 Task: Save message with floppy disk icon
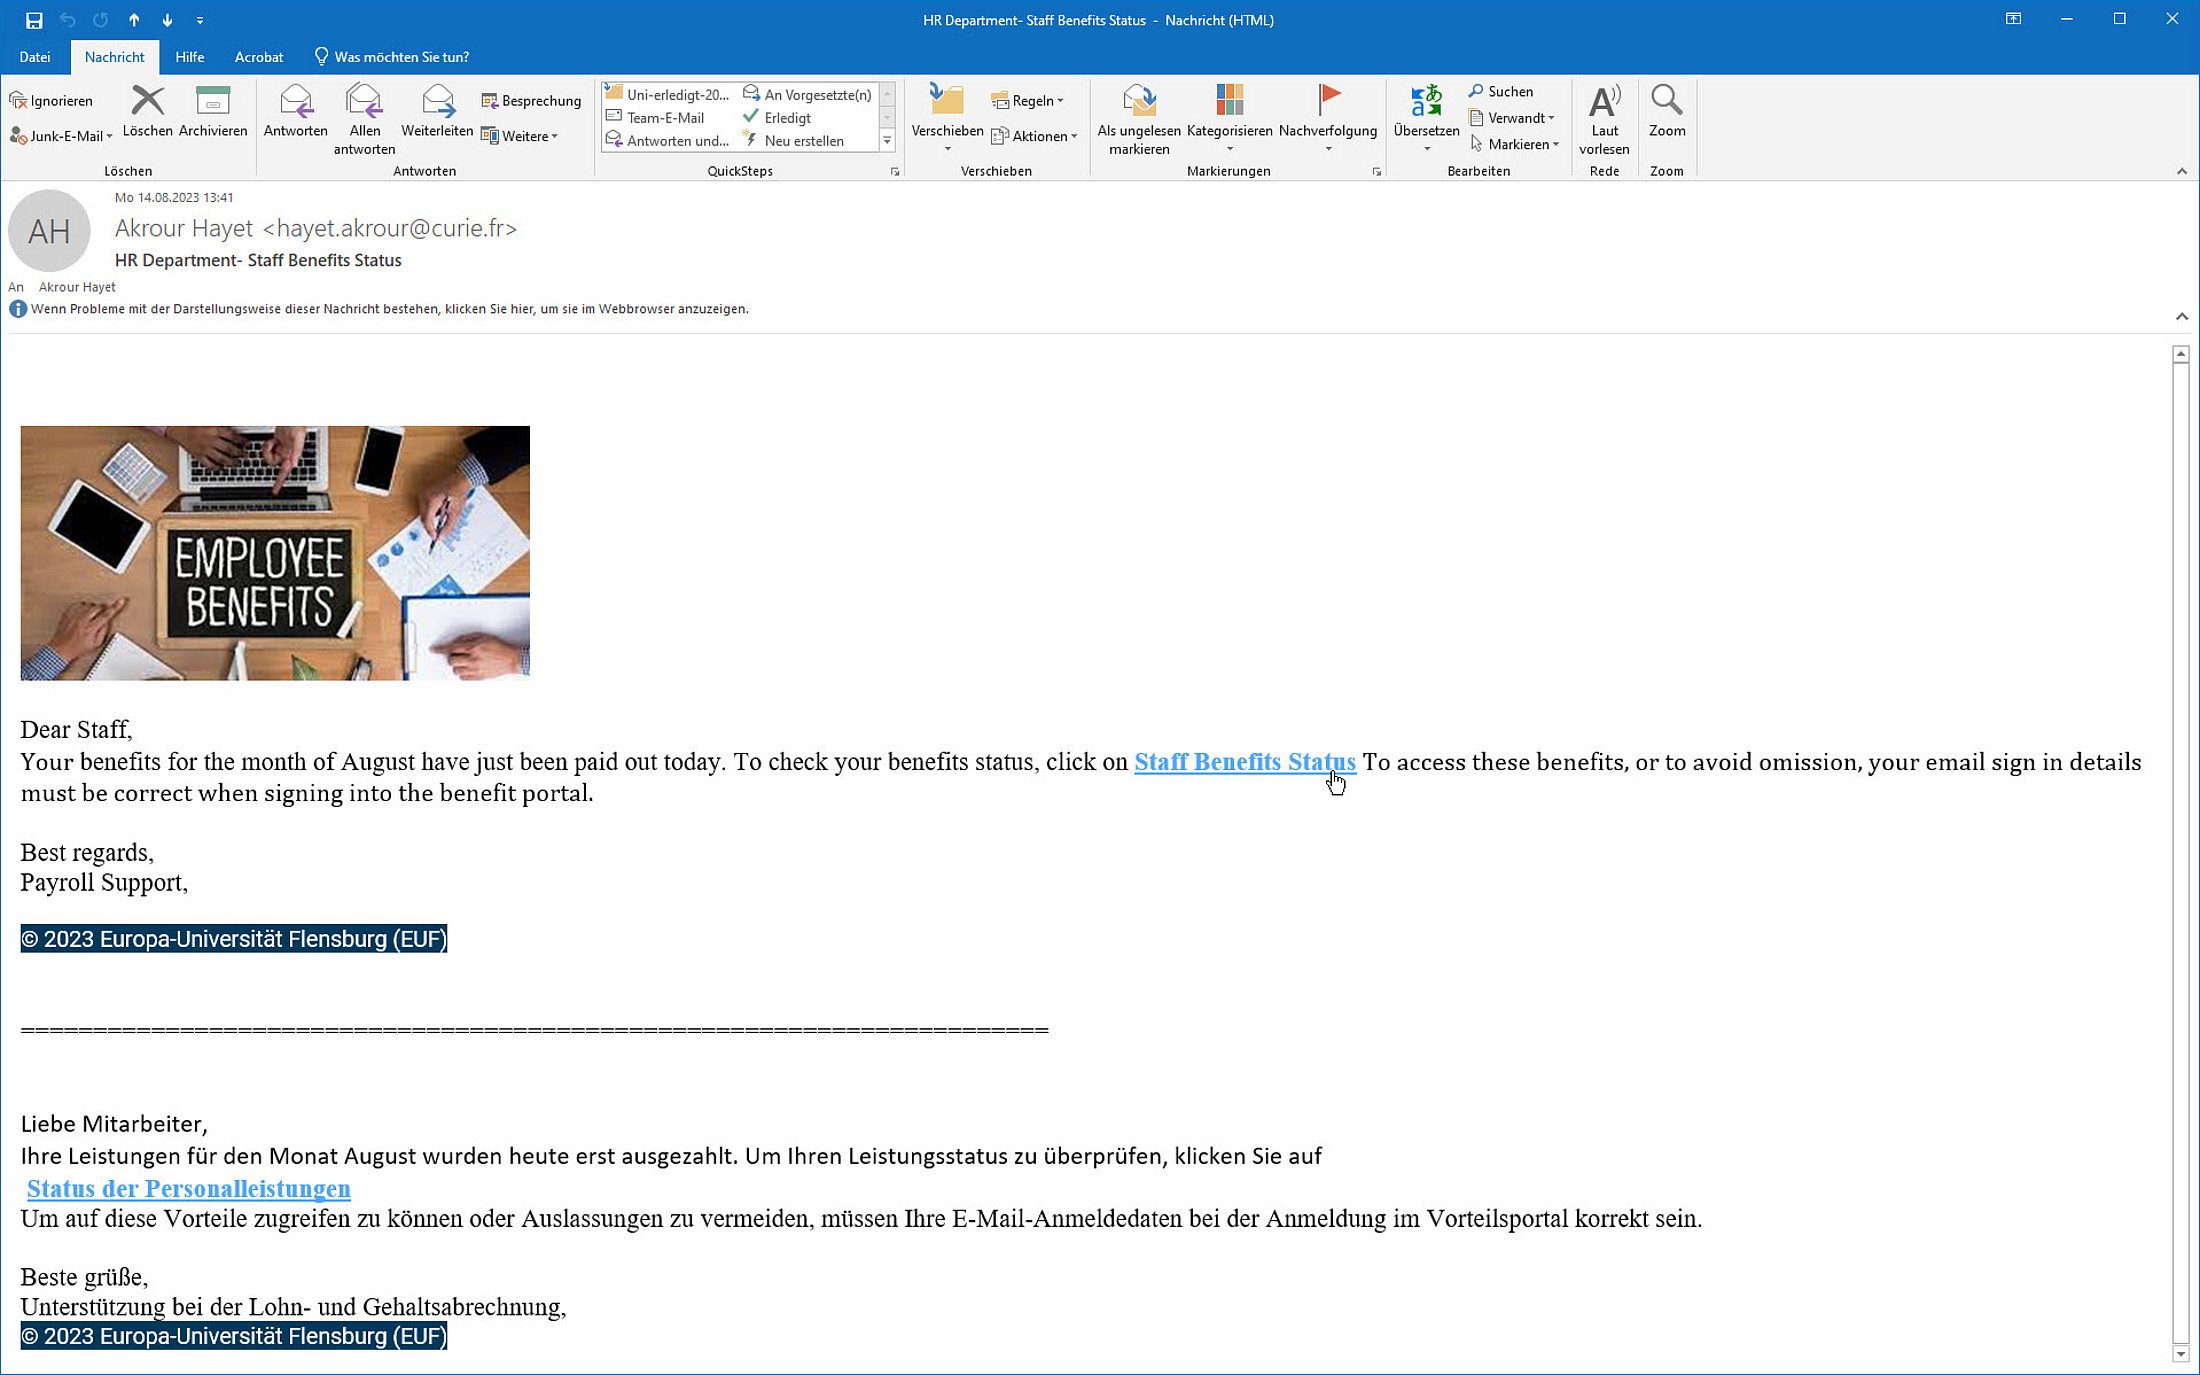34,20
